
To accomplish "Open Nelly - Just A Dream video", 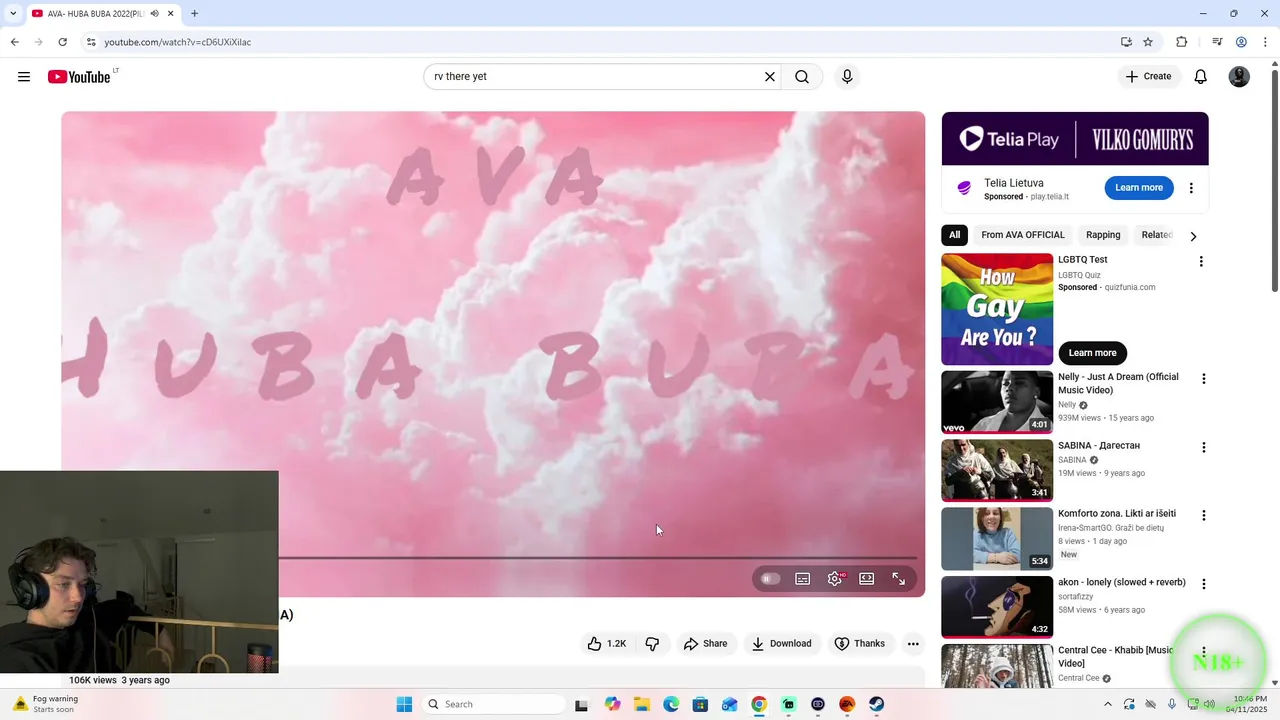I will point(997,402).
